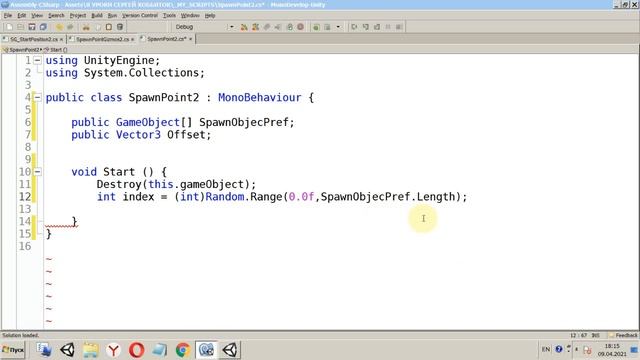Open the View menu

[37, 16]
